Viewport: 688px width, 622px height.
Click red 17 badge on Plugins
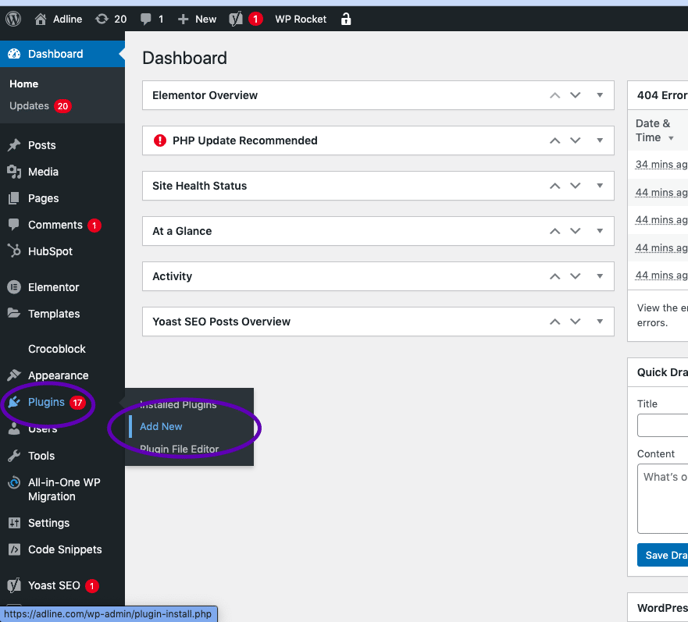point(77,402)
